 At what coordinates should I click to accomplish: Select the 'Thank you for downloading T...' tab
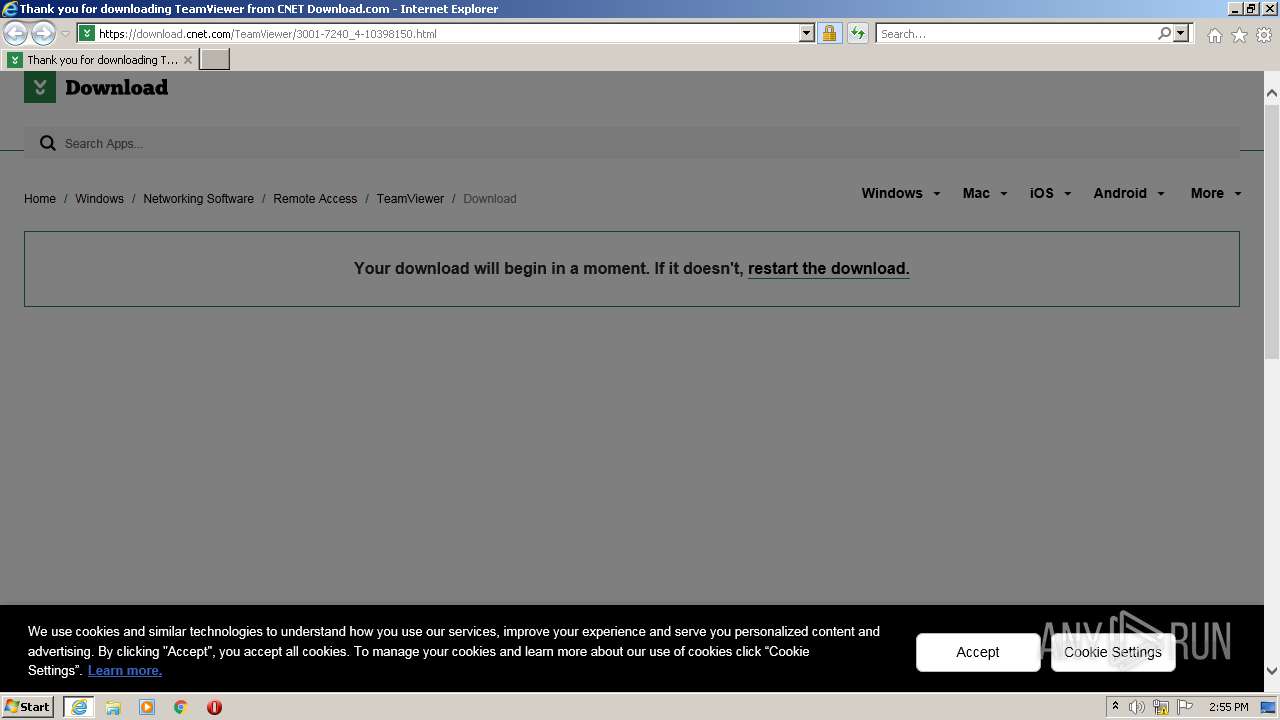[x=100, y=60]
